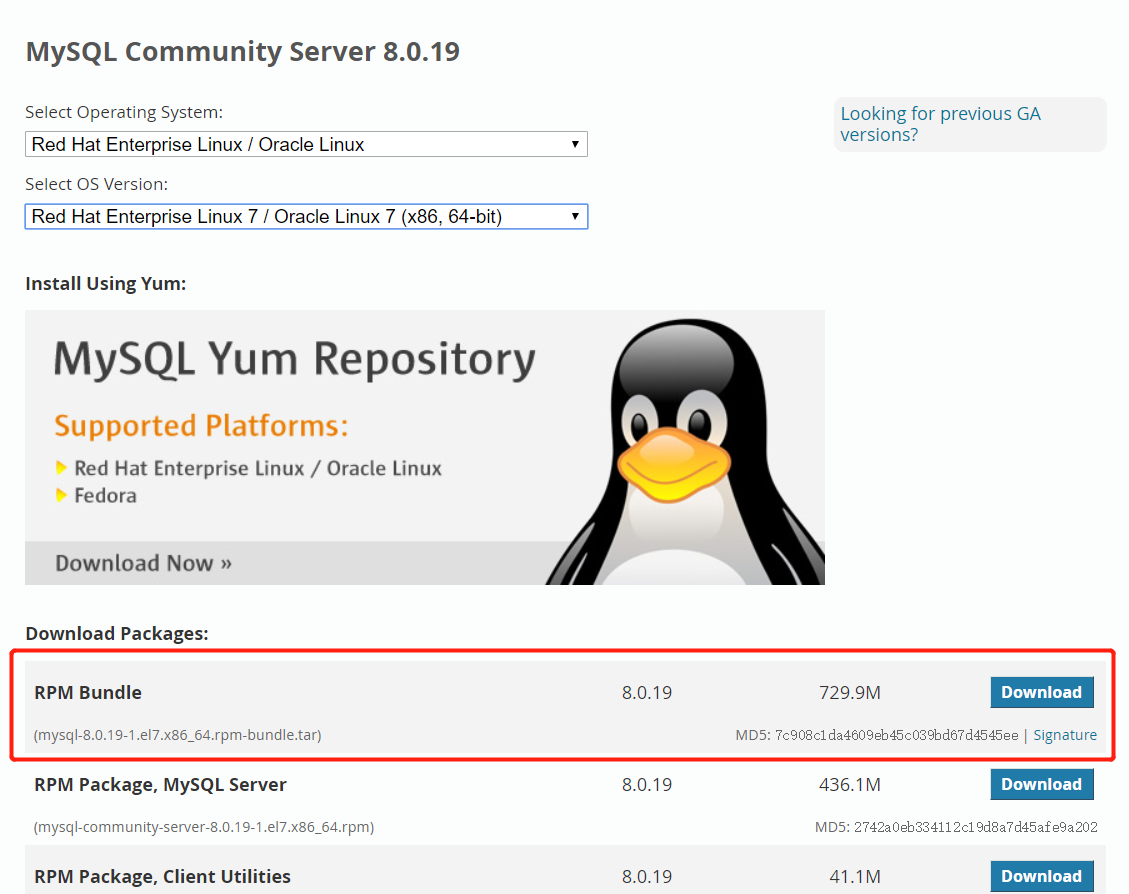Click Looking for previous GA versions link
Image resolution: width=1129 pixels, height=894 pixels.
(940, 124)
